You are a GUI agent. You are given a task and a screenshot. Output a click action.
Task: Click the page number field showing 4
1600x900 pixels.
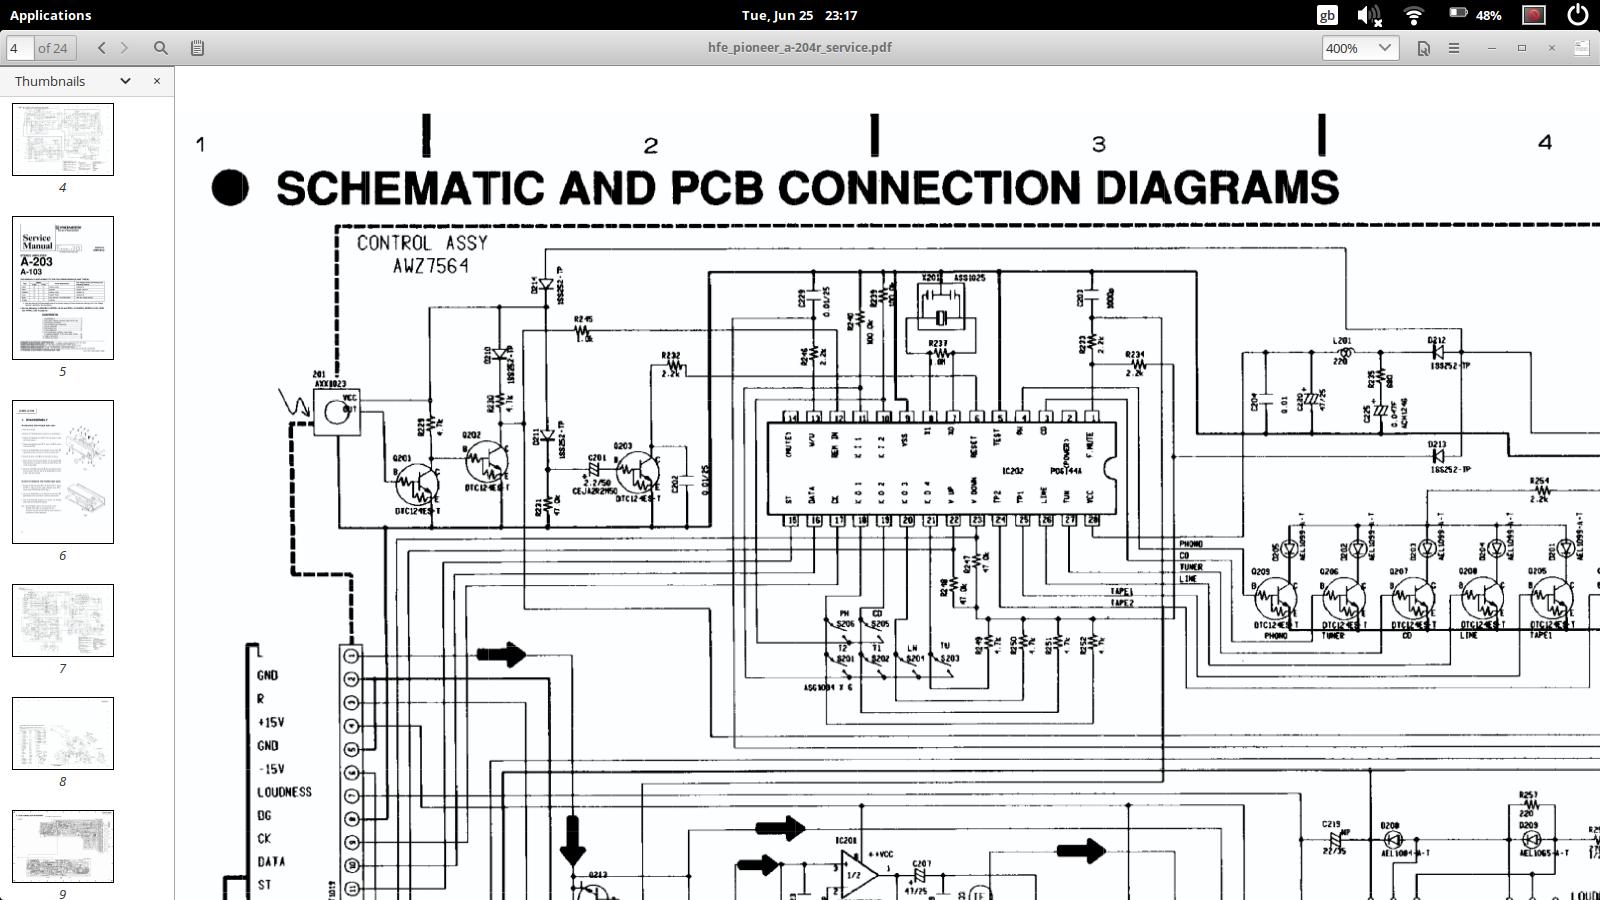point(19,47)
